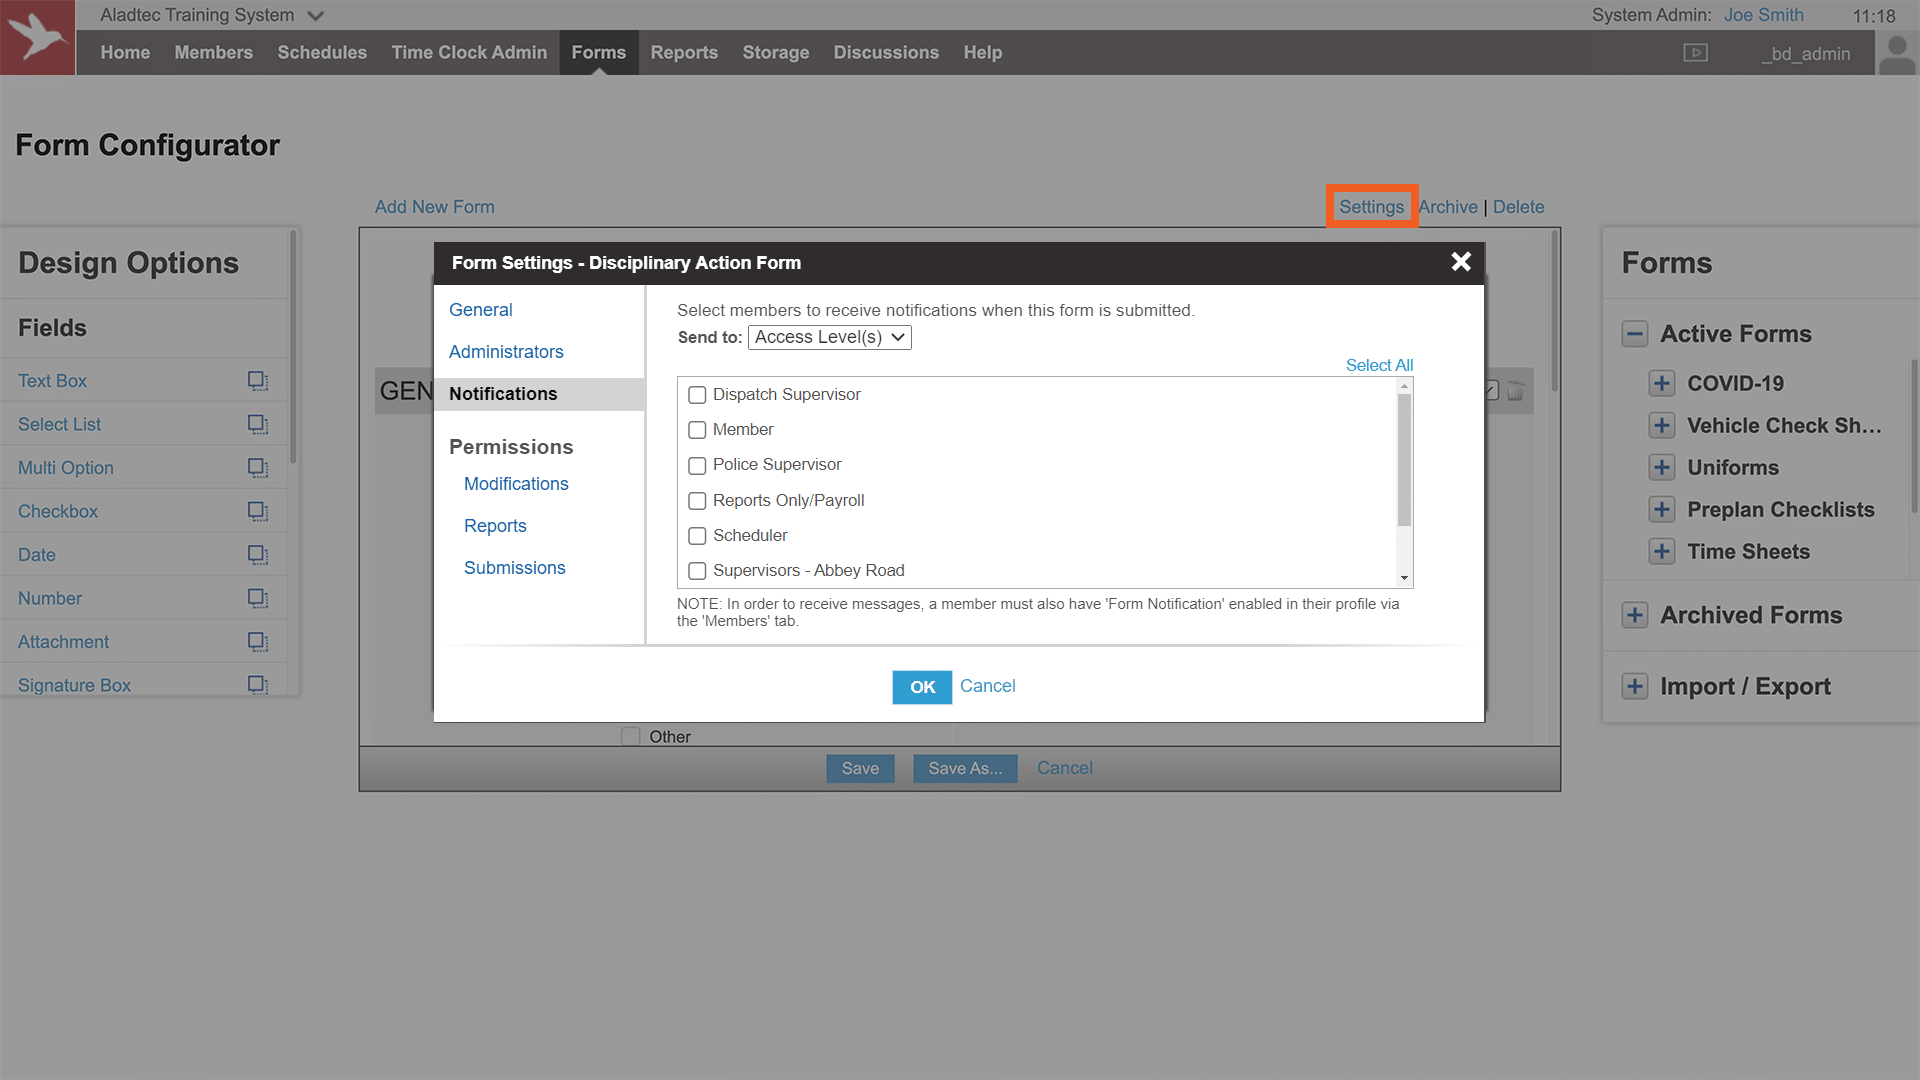1920x1080 pixels.
Task: Open the Send to Access Level(s) dropdown
Action: tap(829, 338)
